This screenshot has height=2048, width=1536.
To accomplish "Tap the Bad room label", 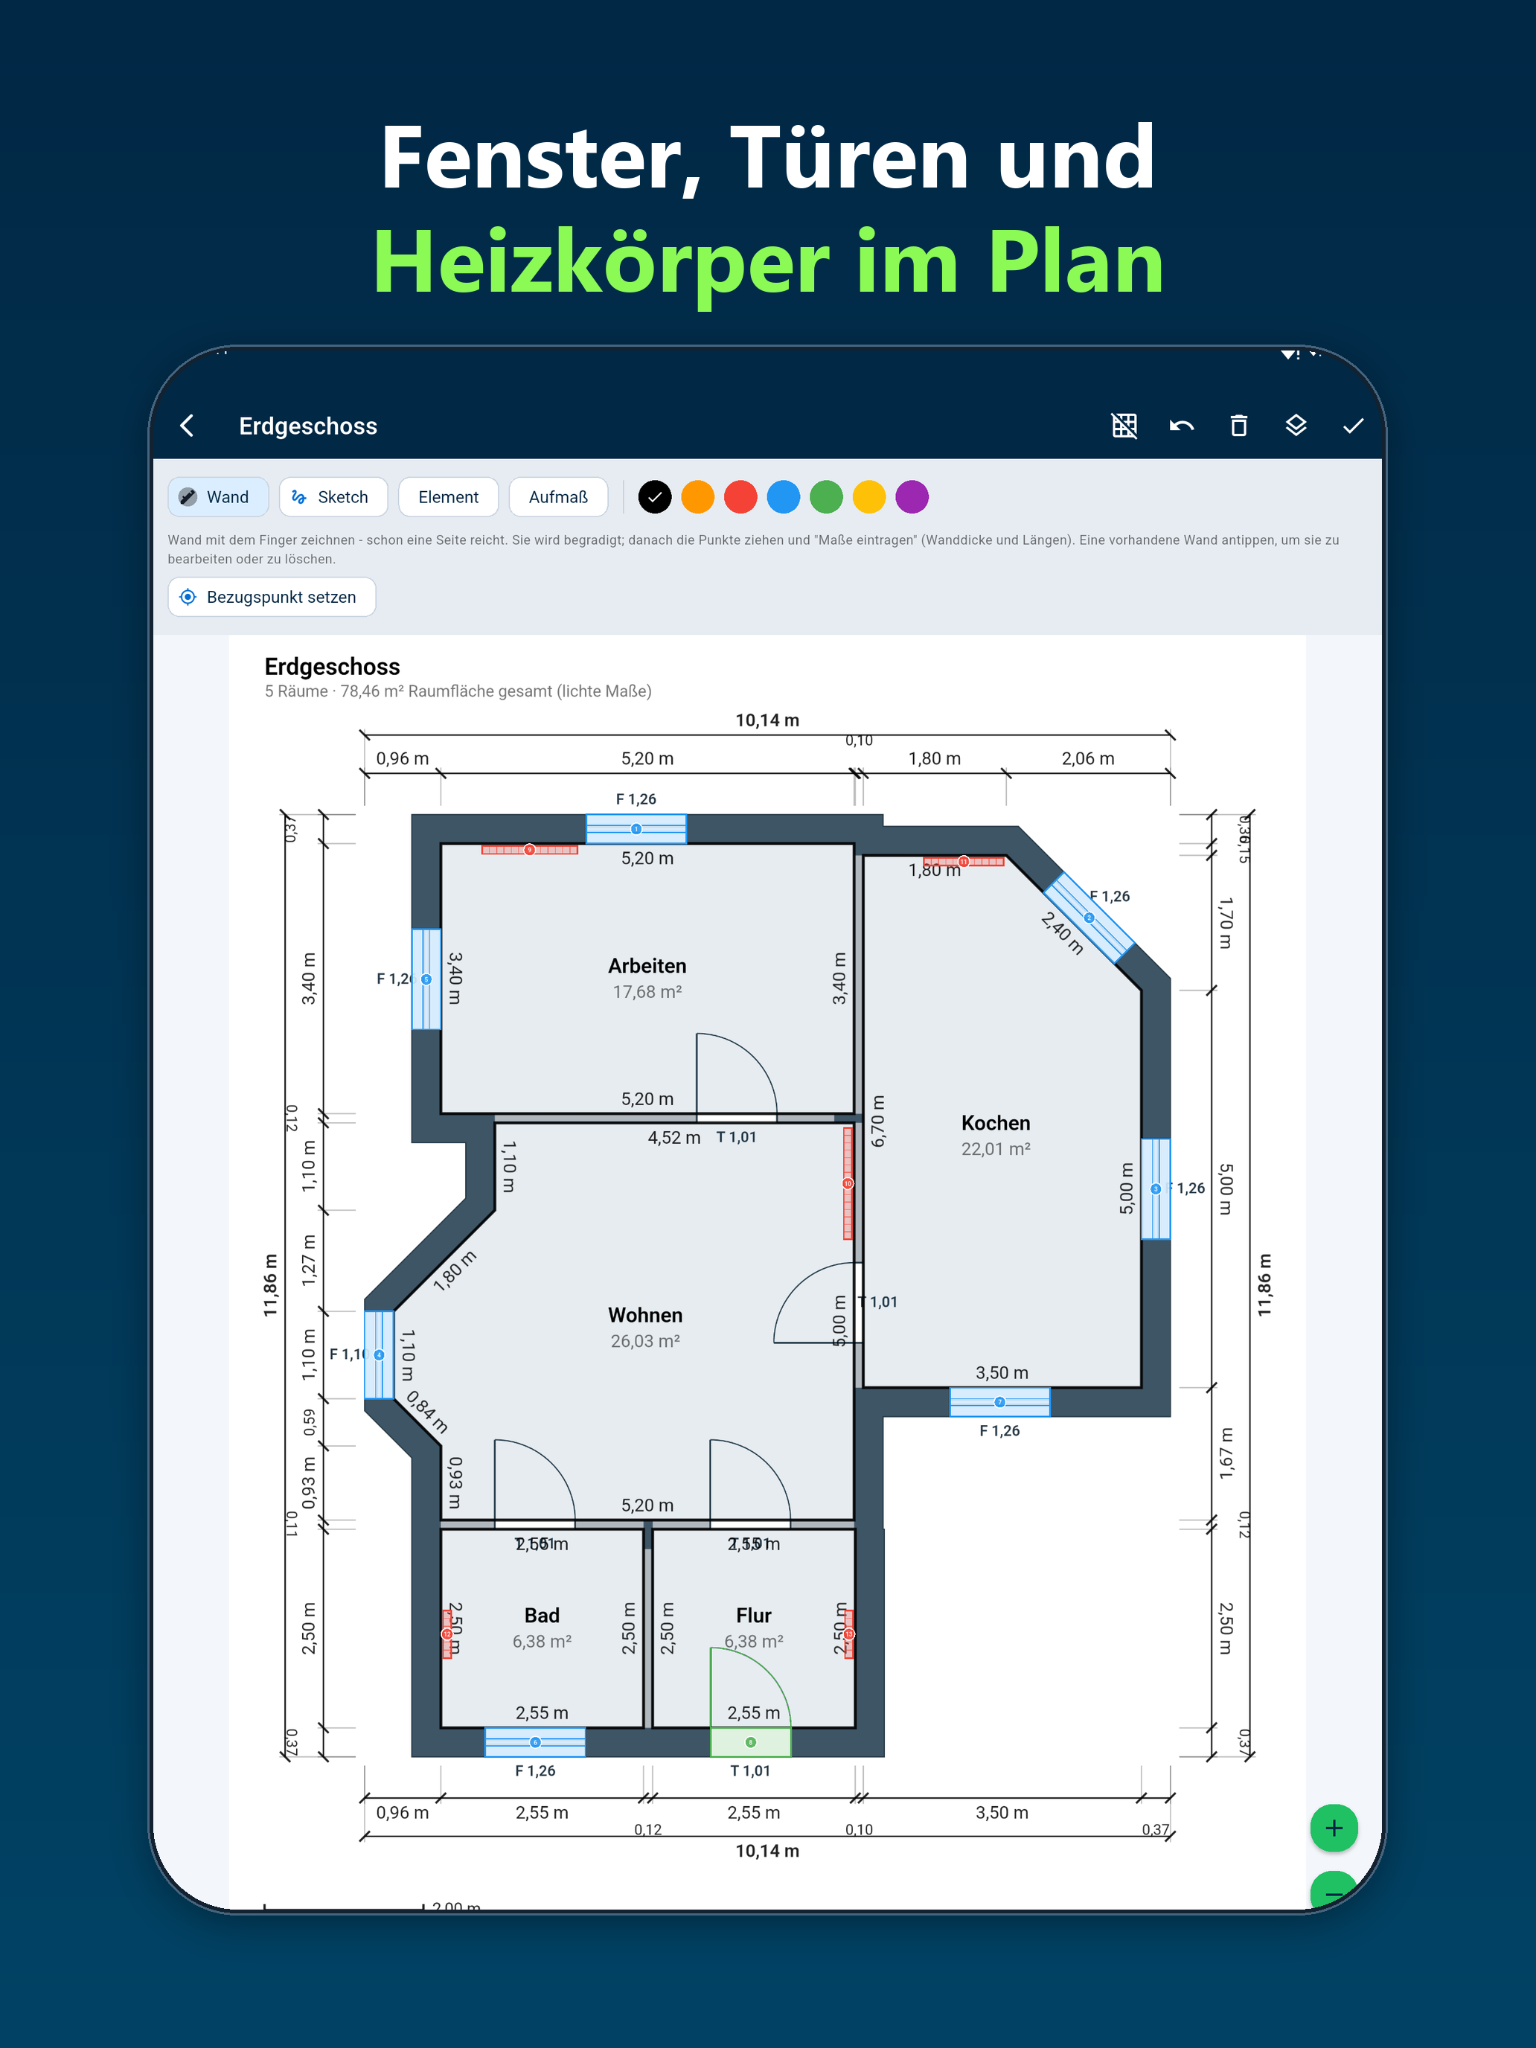I will click(542, 1615).
